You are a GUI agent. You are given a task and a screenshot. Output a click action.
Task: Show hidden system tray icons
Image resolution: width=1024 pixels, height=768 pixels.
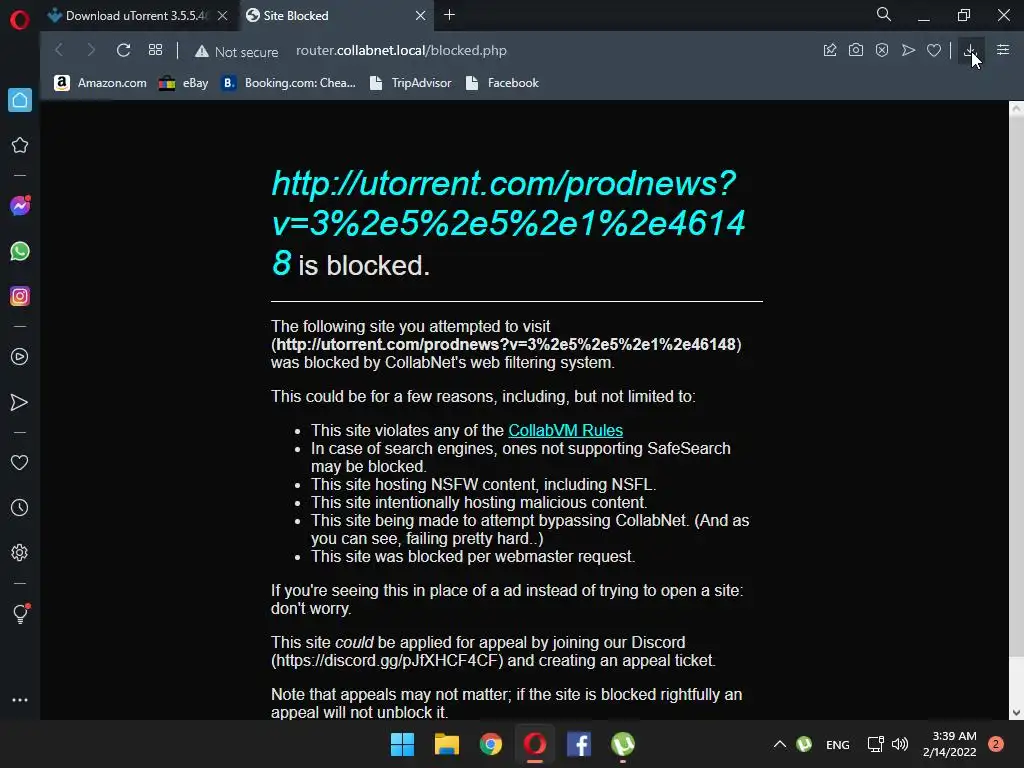(x=780, y=744)
